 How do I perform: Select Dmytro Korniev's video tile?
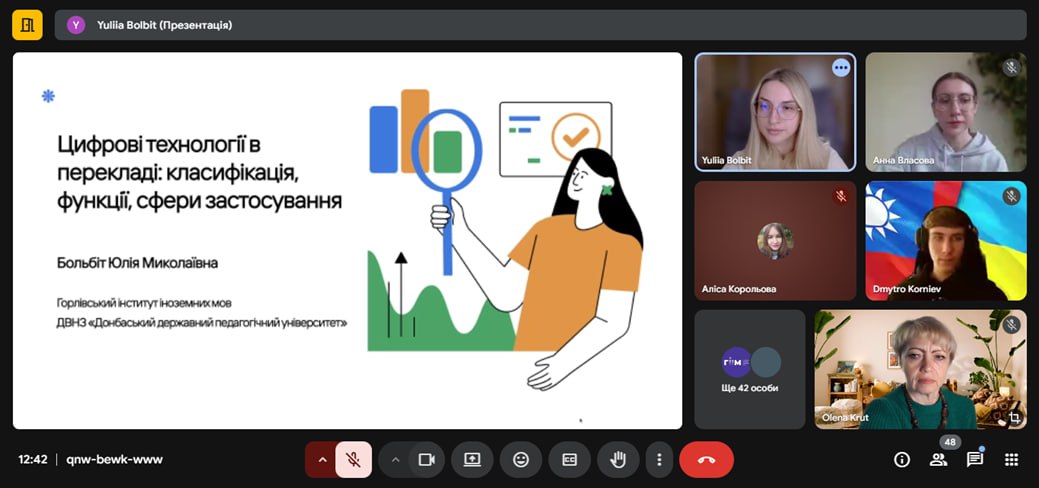coord(945,240)
